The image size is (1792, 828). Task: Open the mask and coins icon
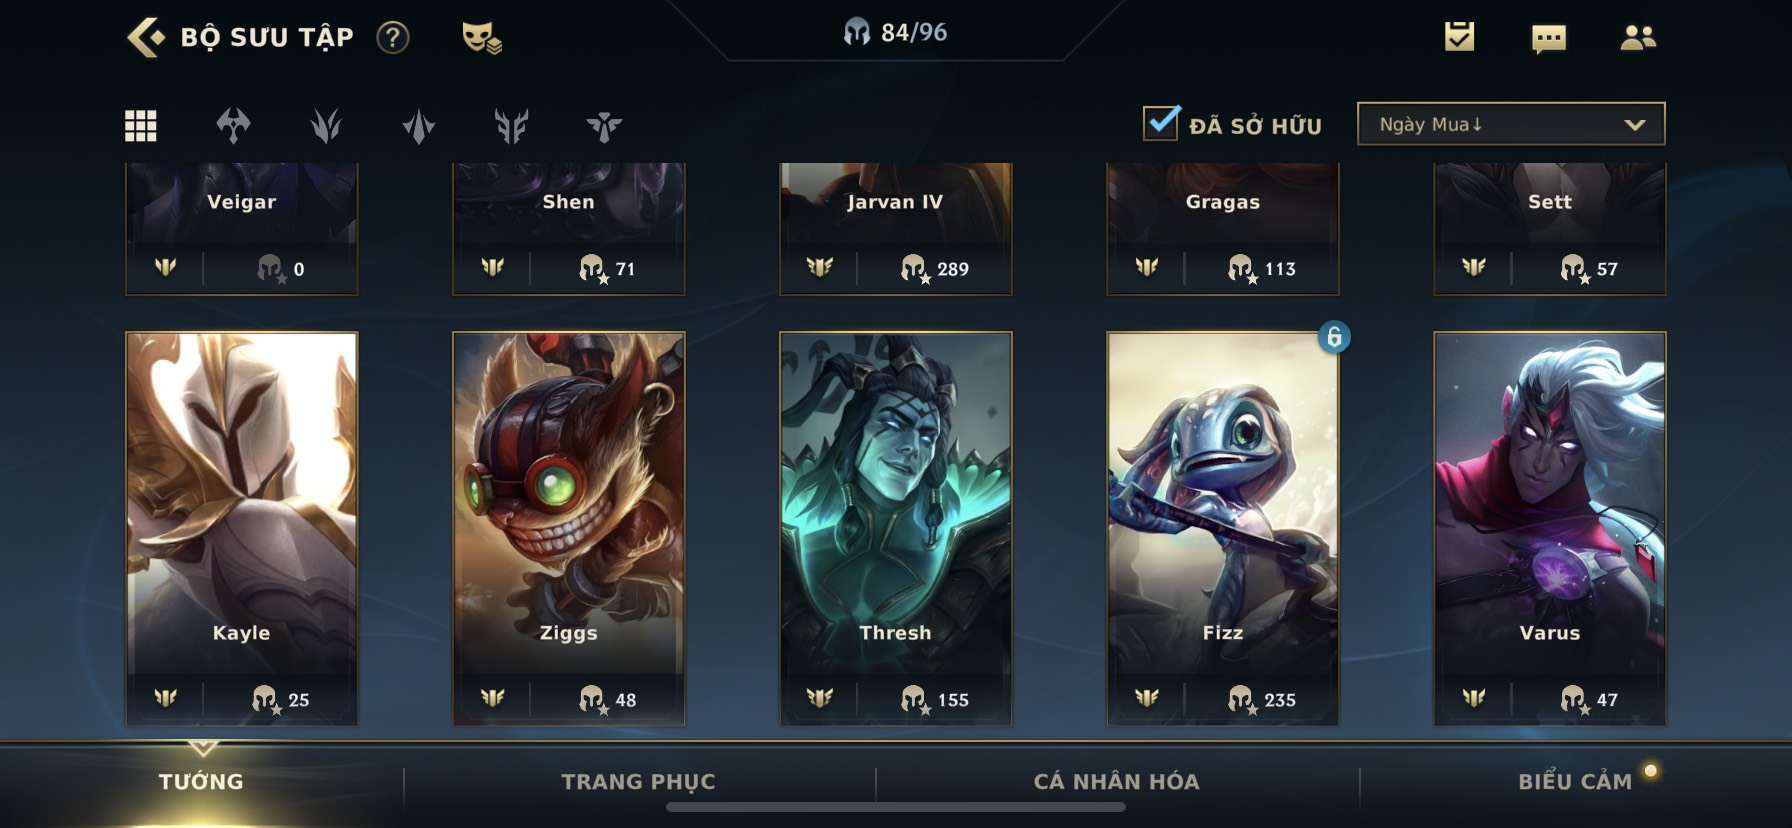482,38
